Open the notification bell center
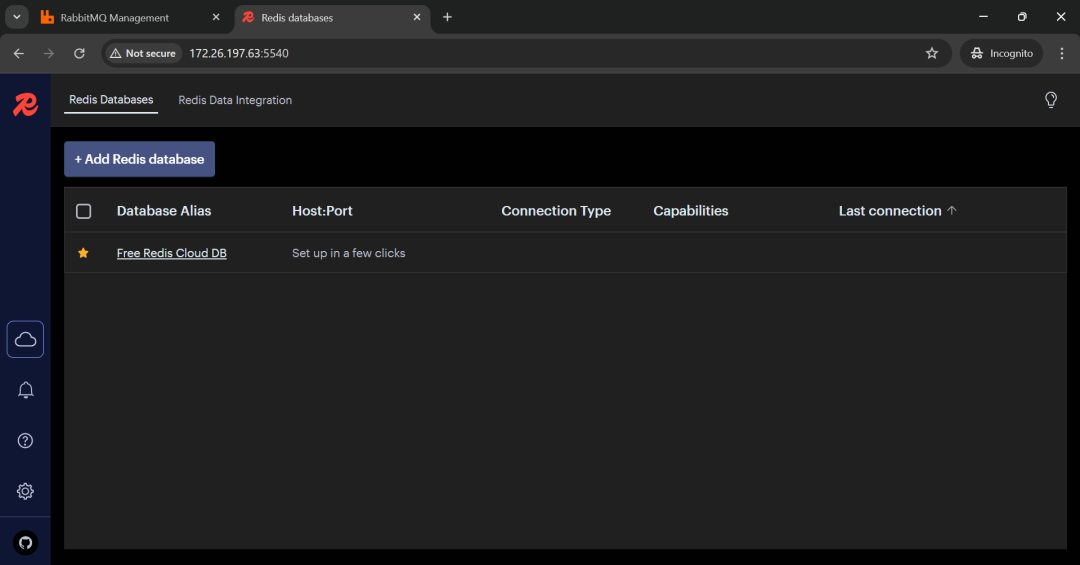 pyautogui.click(x=25, y=390)
